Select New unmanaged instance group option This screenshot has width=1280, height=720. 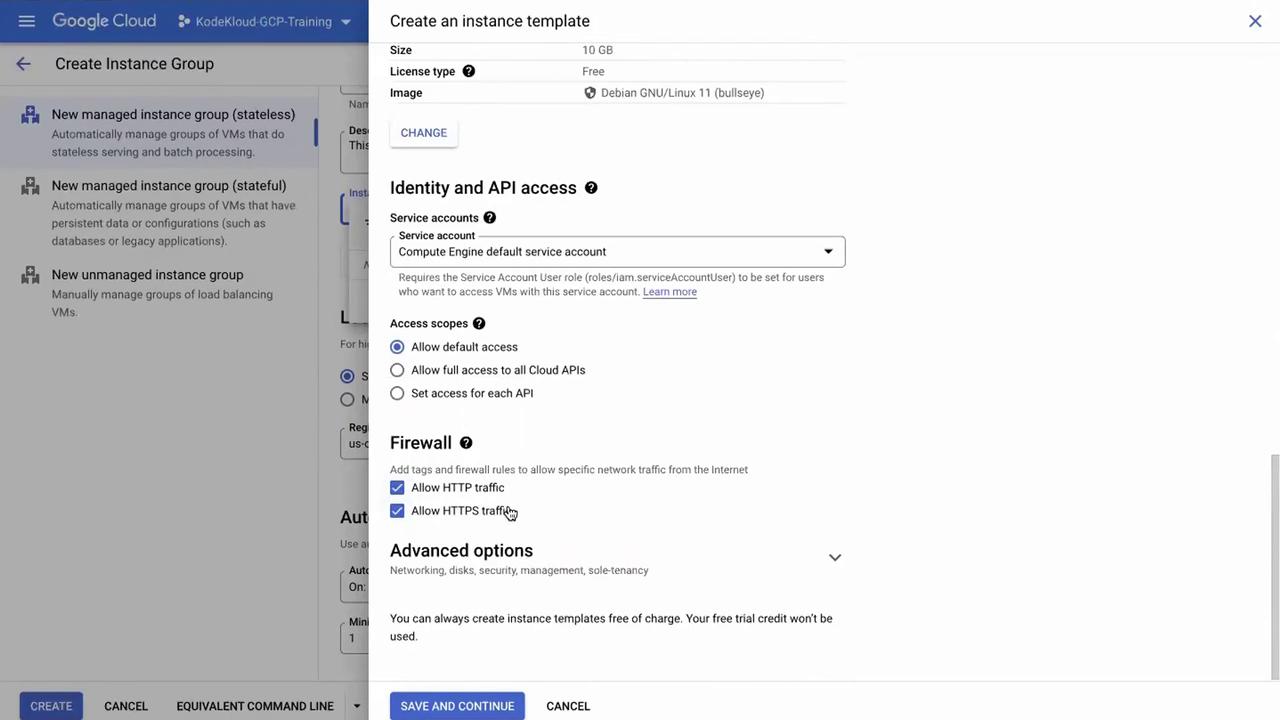tap(147, 275)
